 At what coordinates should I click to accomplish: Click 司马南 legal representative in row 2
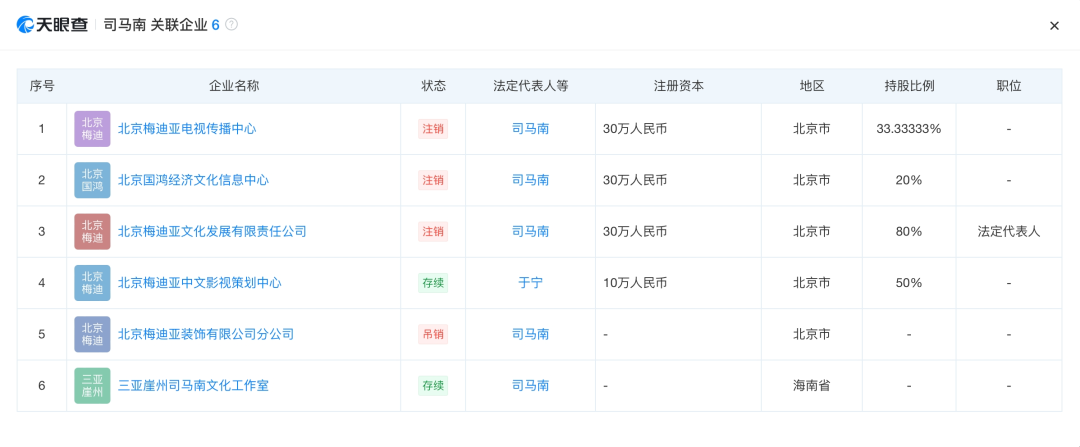(x=530, y=180)
